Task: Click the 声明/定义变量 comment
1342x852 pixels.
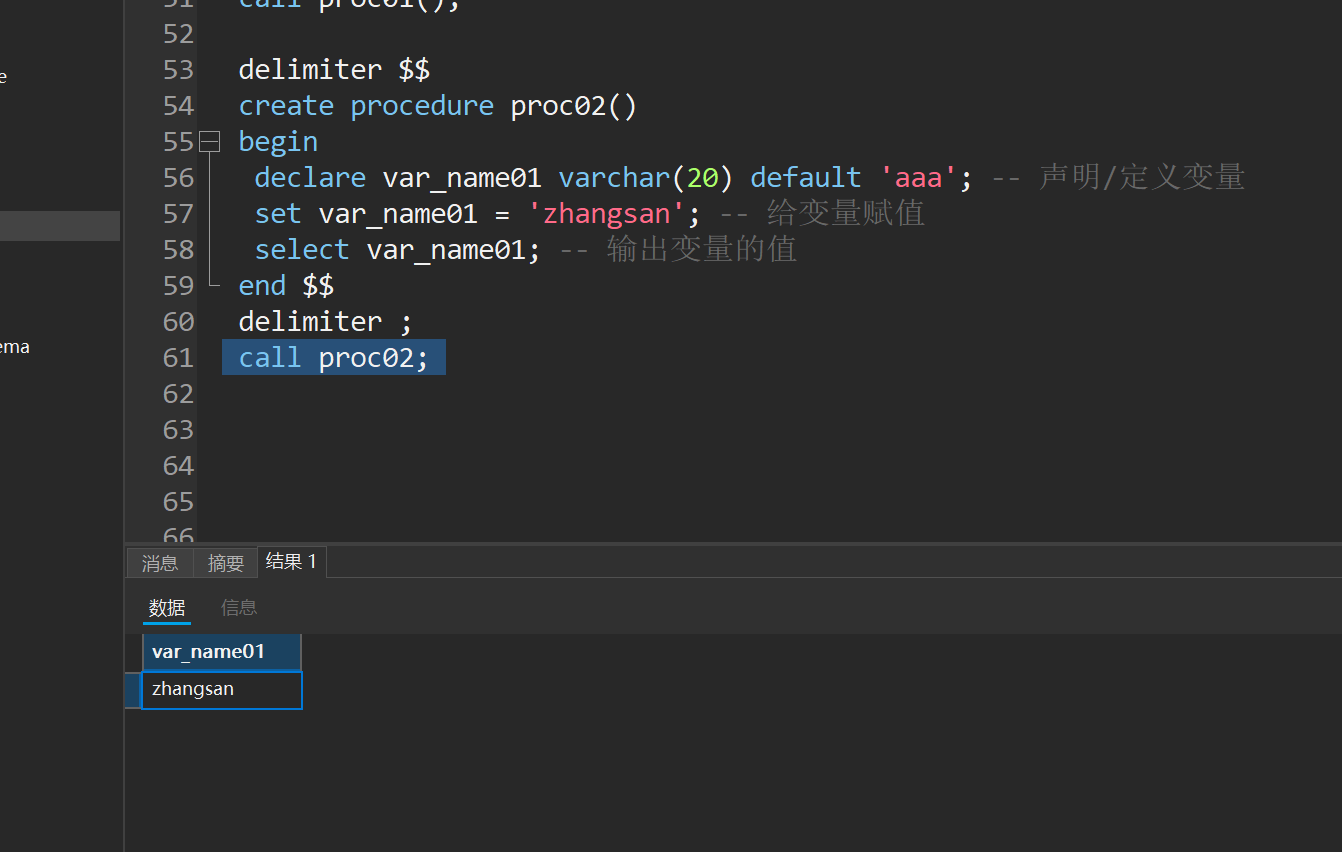Action: [x=1118, y=178]
